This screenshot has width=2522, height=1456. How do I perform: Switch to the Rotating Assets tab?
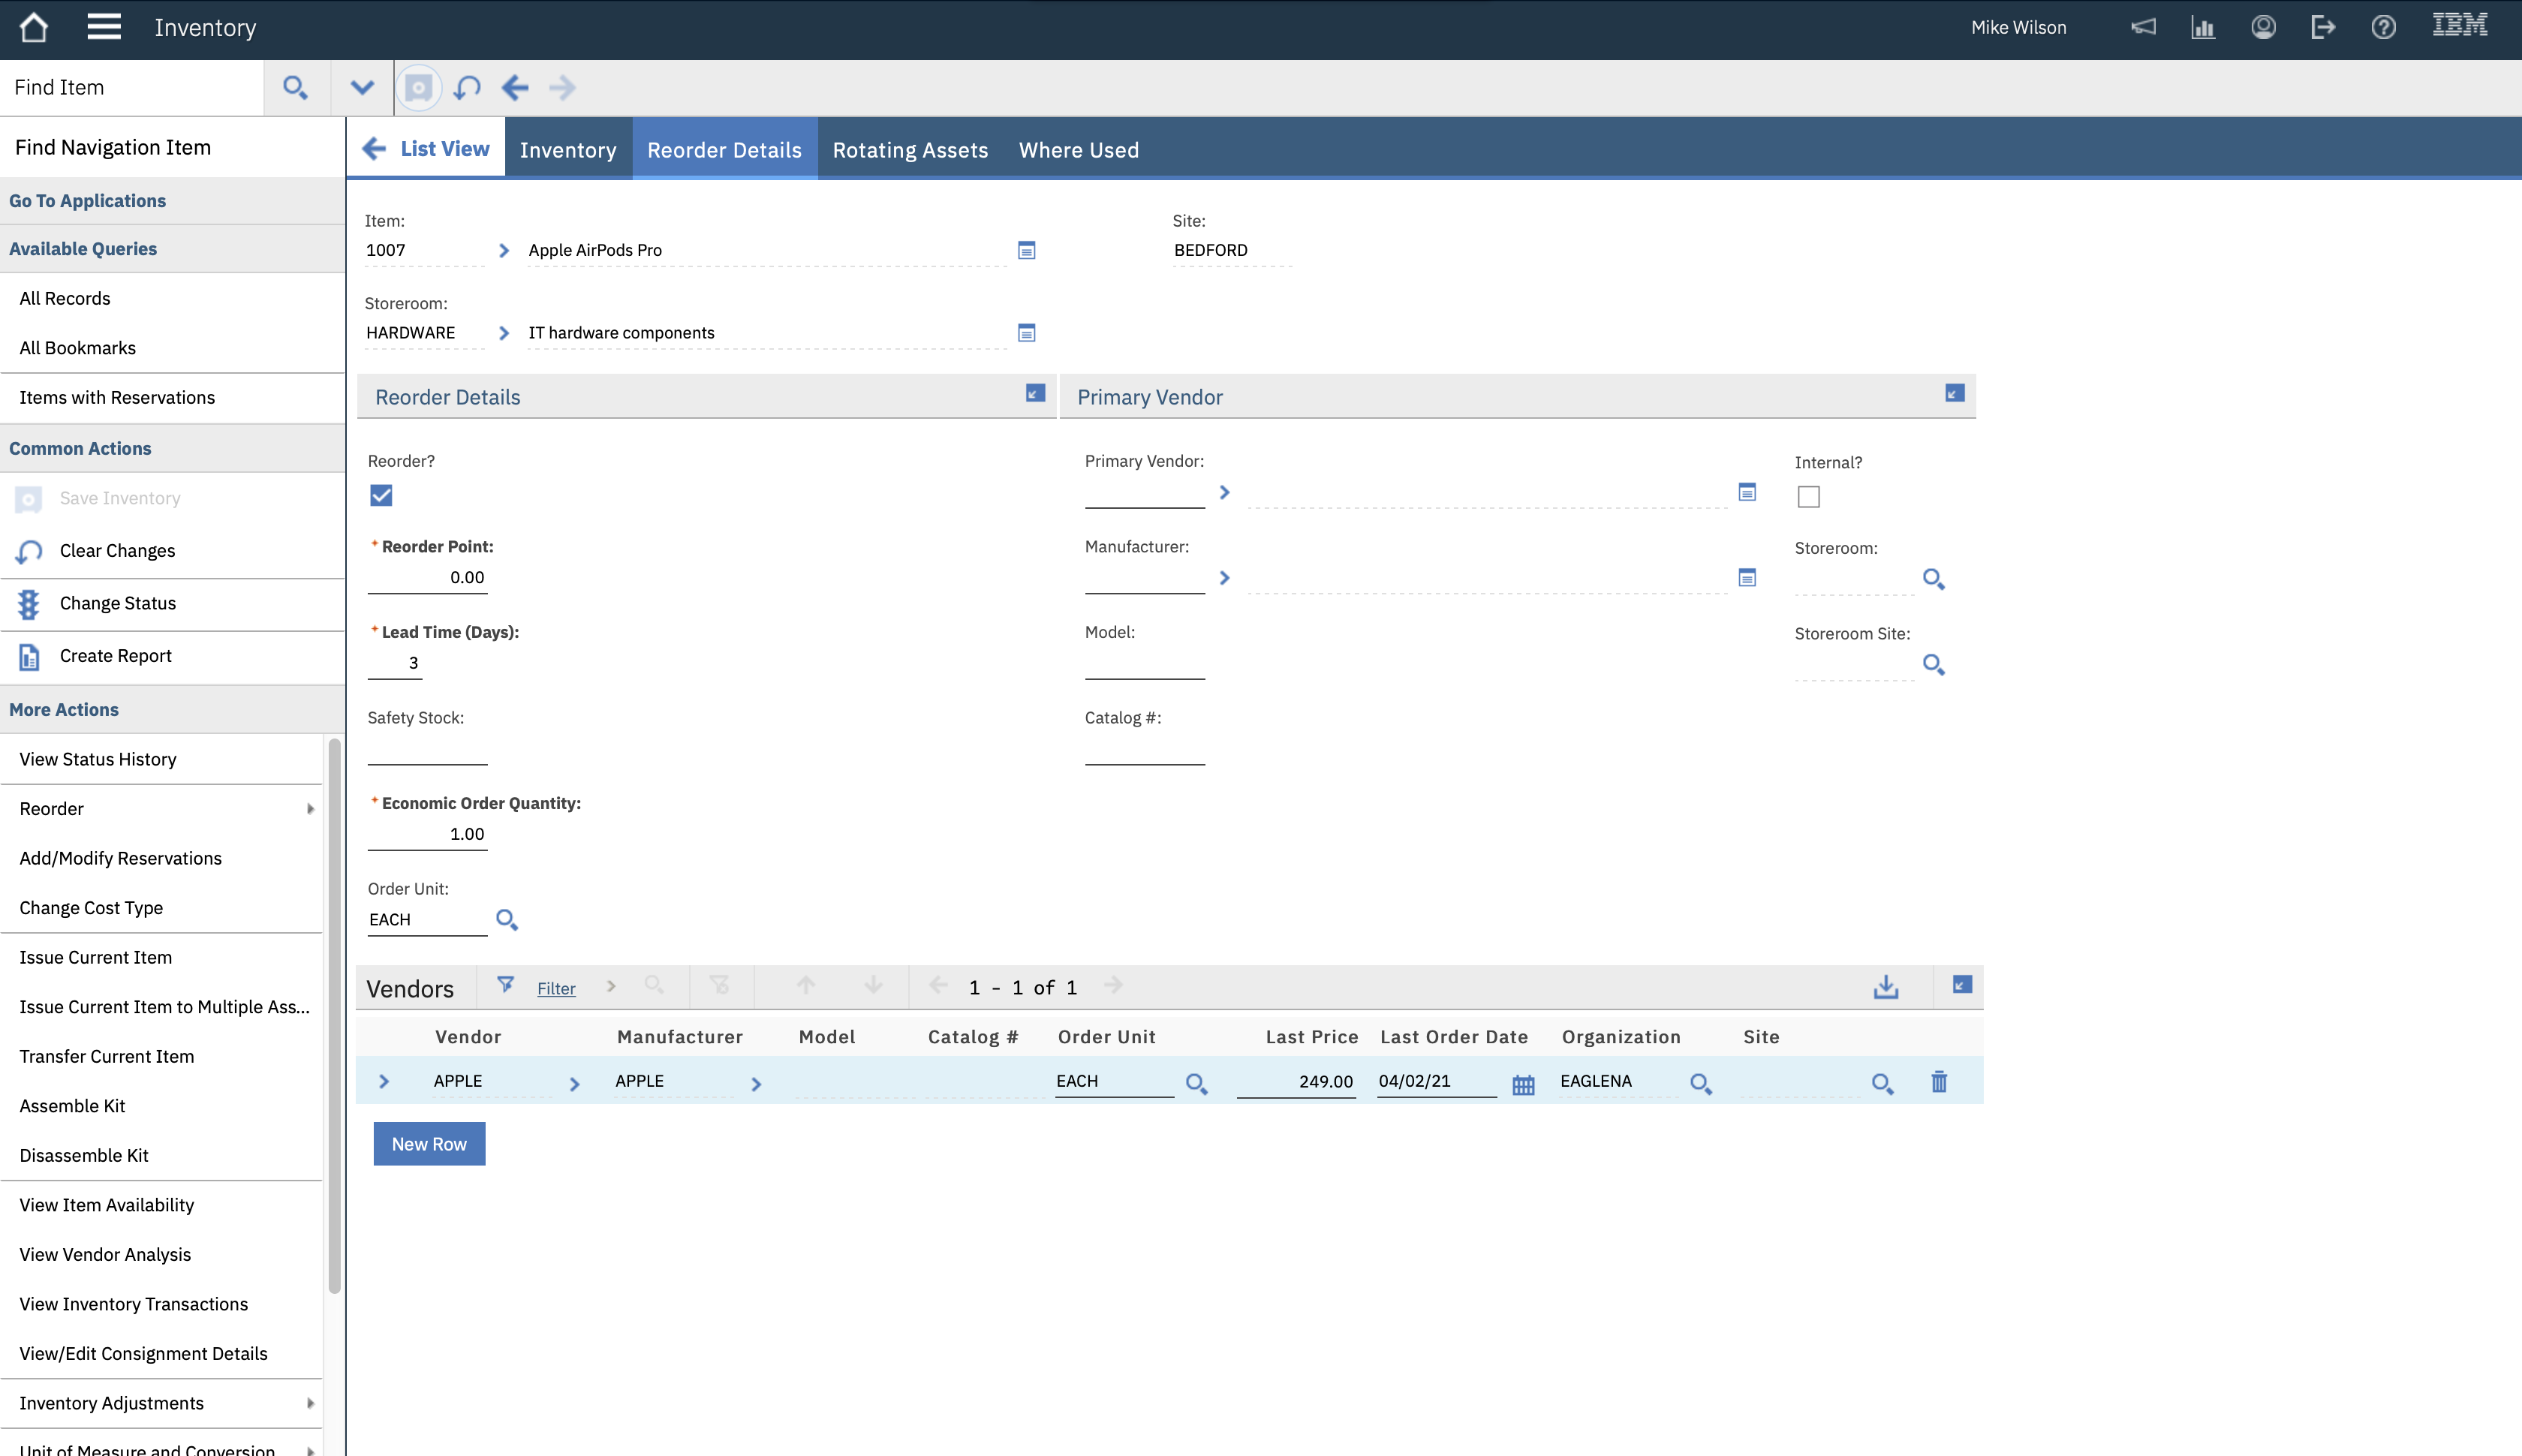coord(910,150)
